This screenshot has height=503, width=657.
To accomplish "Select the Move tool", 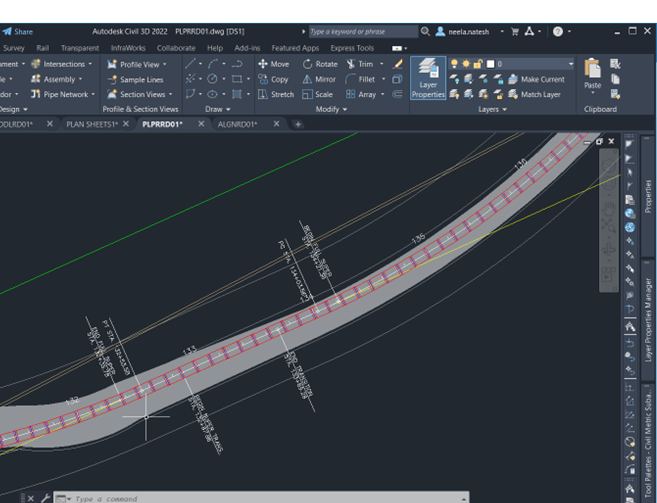I will [x=274, y=64].
